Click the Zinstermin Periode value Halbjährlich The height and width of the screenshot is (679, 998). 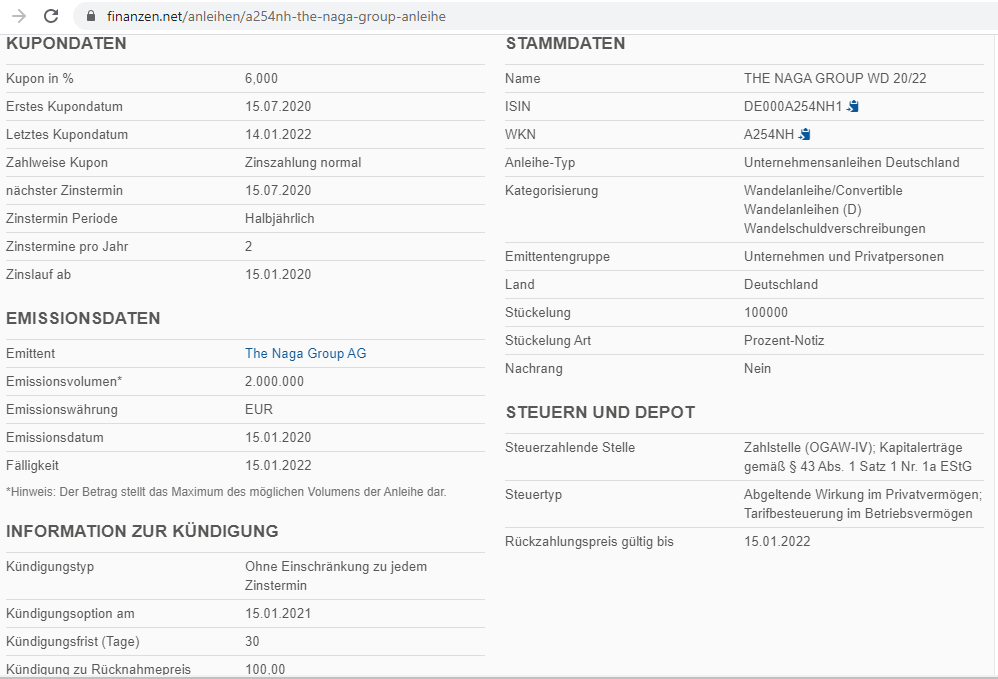[x=281, y=218]
